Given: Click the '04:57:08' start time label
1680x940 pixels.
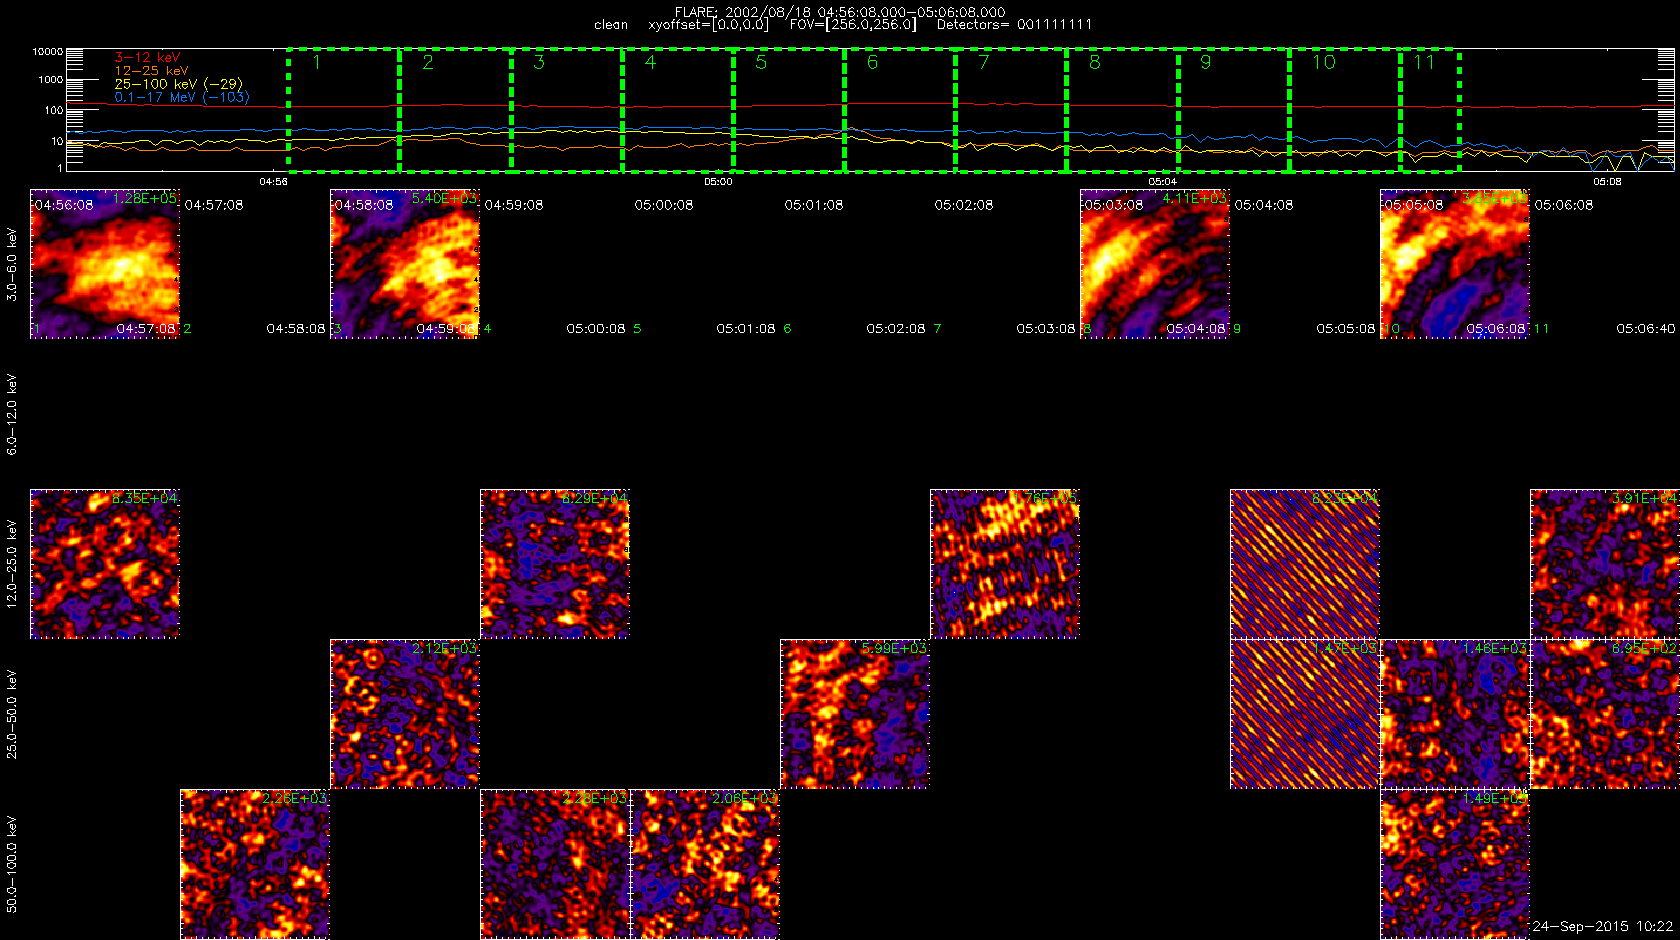Looking at the screenshot, I should [214, 205].
